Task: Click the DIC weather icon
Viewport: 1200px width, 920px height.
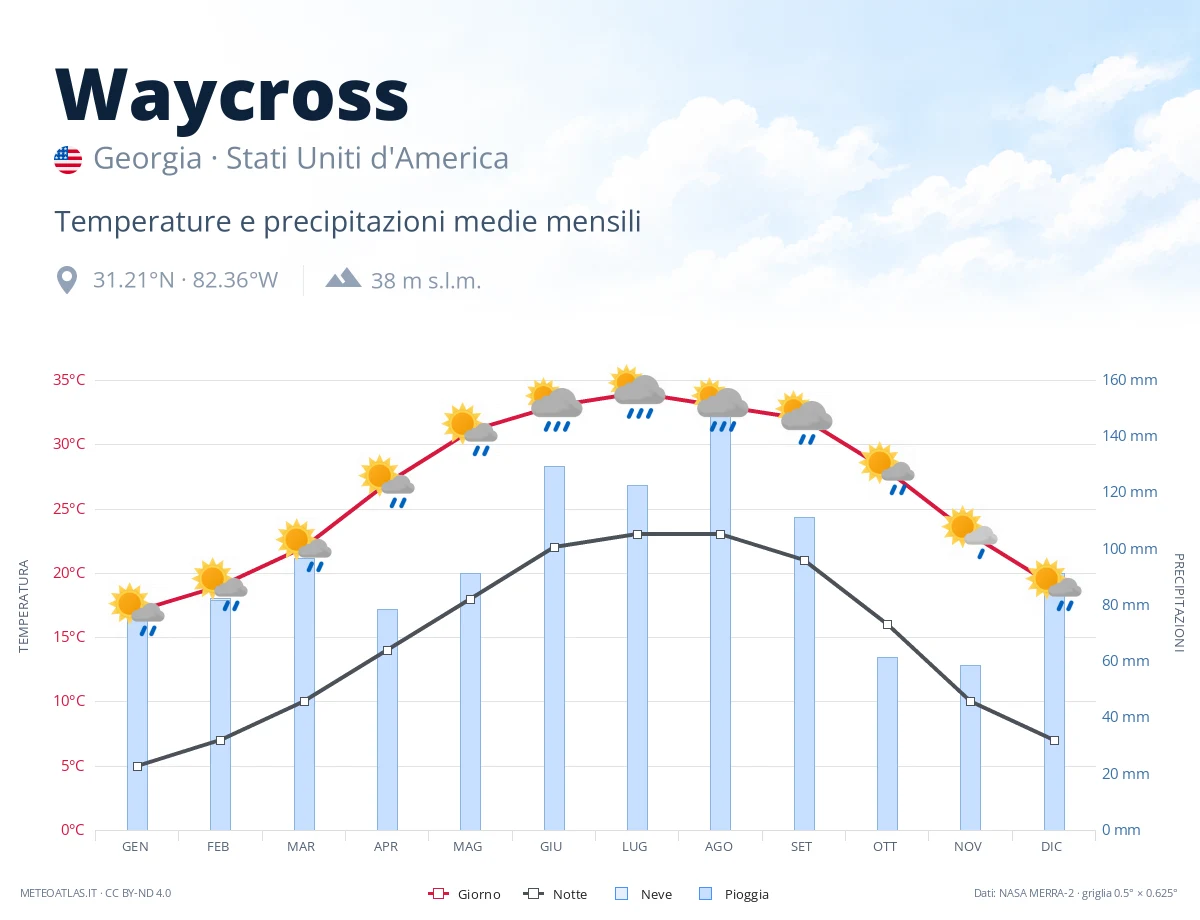Action: click(1054, 584)
